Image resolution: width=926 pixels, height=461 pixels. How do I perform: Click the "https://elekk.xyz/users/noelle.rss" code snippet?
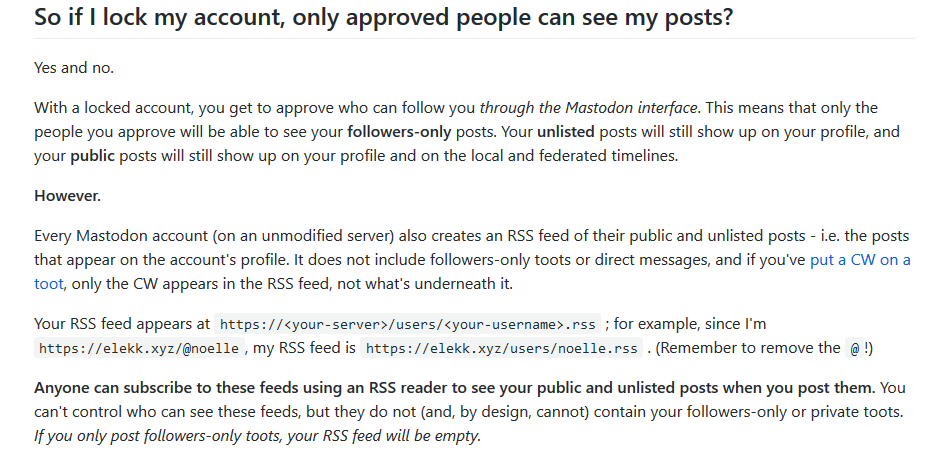(501, 348)
